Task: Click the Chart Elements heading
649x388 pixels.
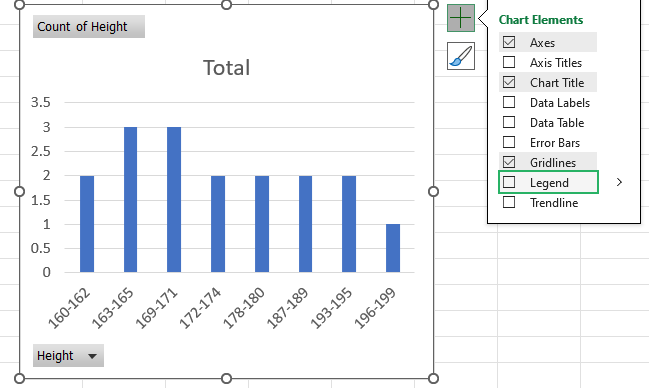Action: 541,19
